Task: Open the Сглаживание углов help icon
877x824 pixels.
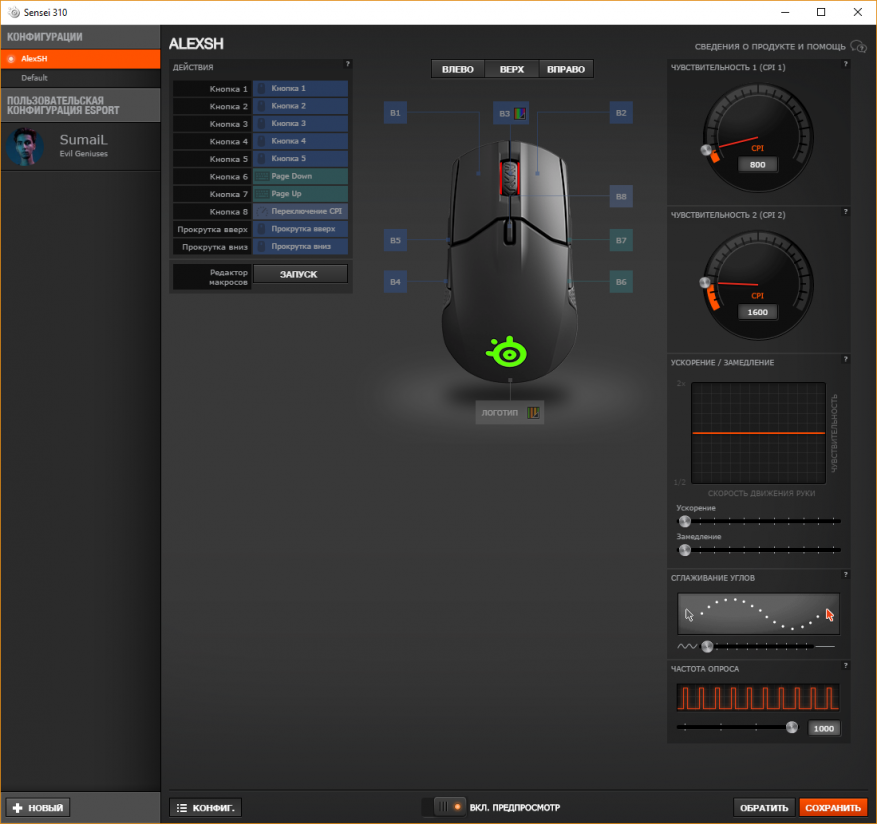Action: tap(845, 575)
